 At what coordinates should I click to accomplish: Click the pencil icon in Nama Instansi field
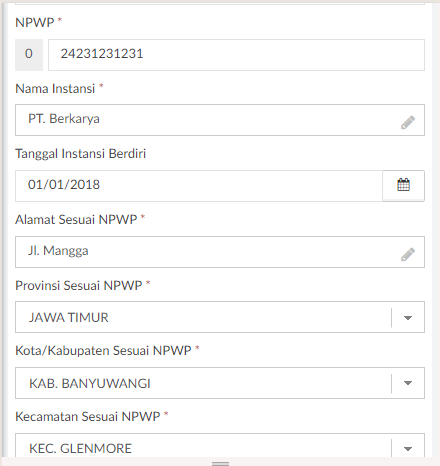408,122
